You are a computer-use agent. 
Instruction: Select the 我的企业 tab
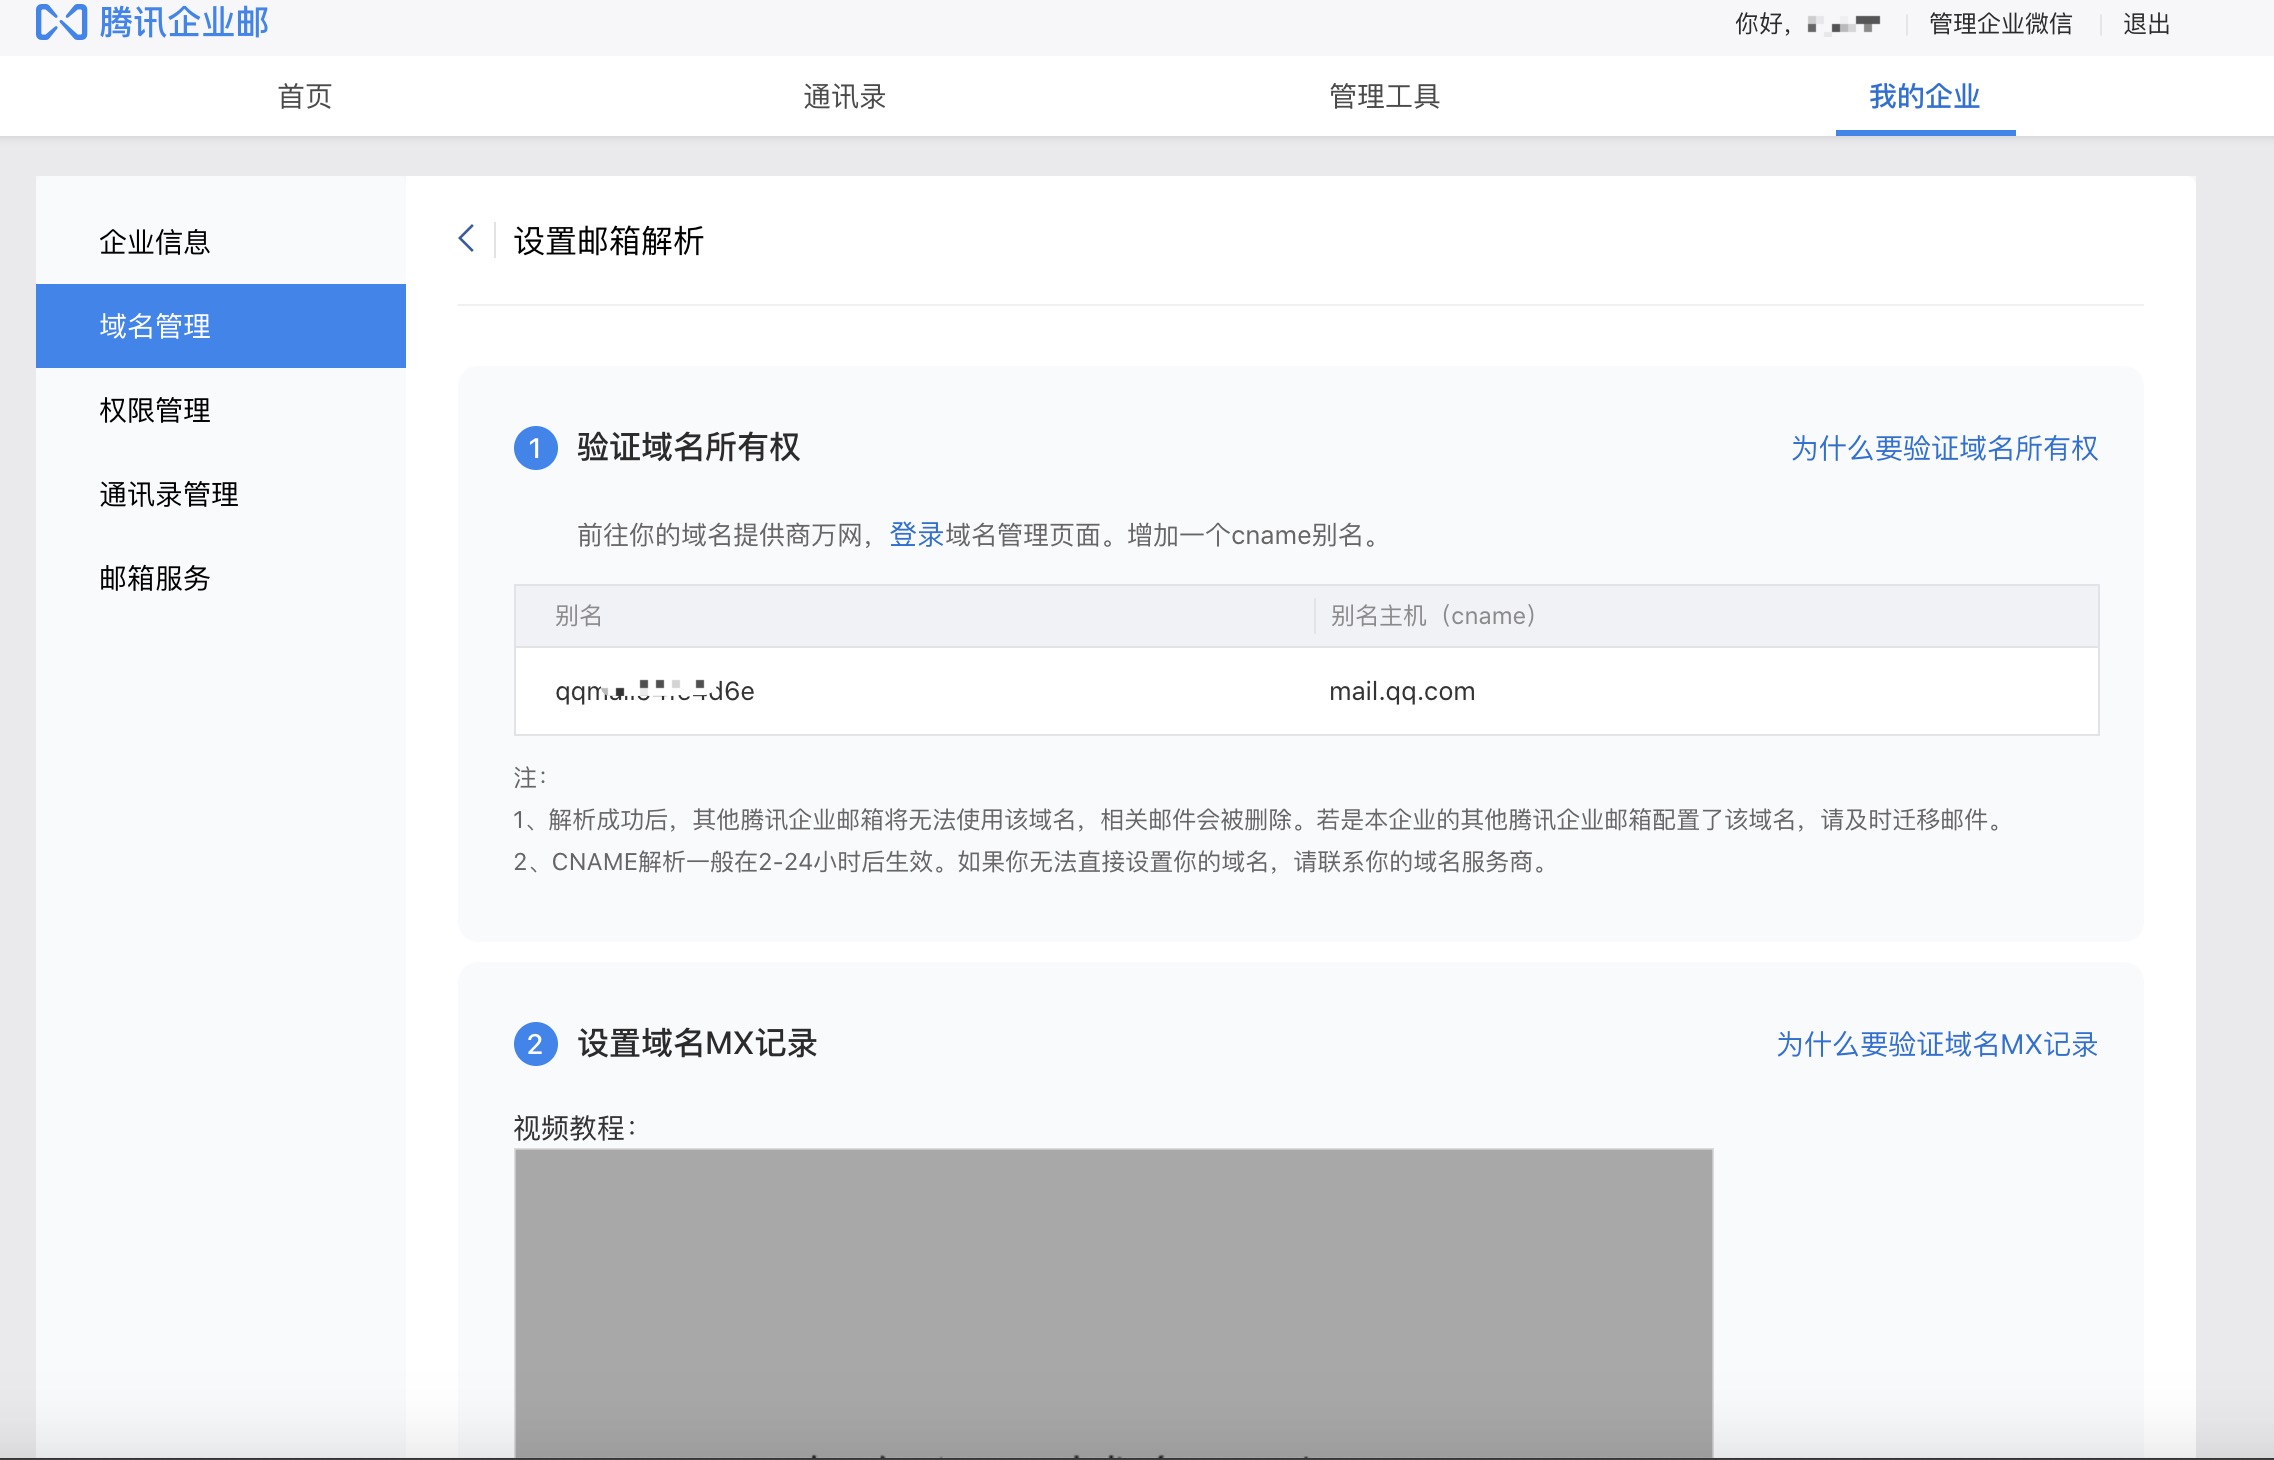(x=1923, y=95)
